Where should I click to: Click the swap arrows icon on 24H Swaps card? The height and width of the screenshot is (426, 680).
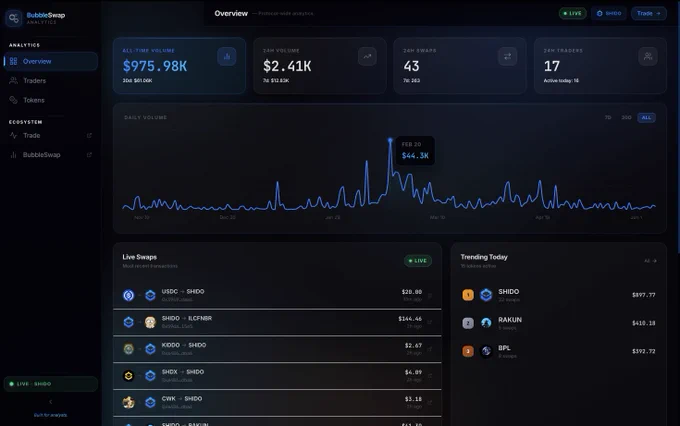tap(507, 56)
